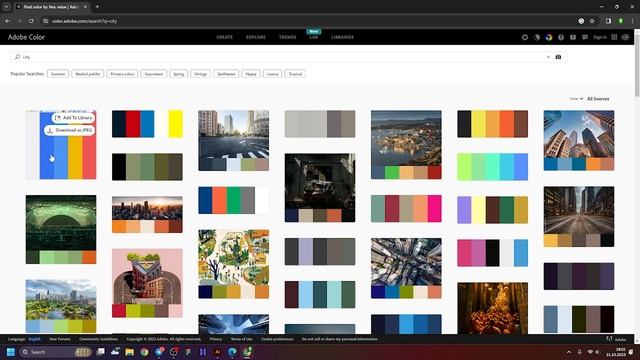Open the skyscrapers looking-up photo palette
640x360 pixels.
(579, 140)
